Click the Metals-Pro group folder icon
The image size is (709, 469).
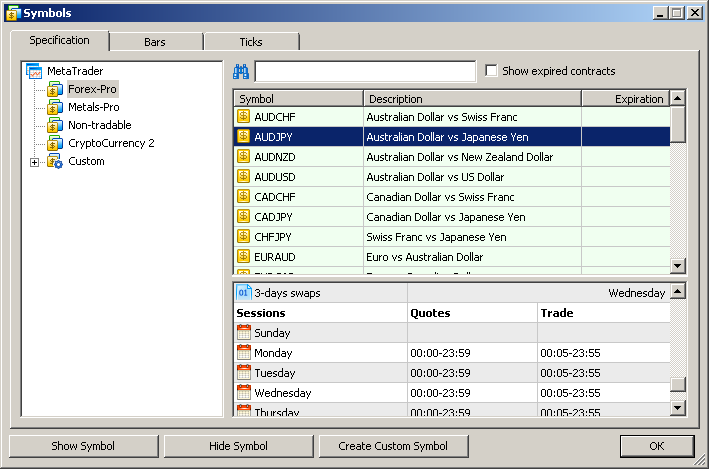pos(55,107)
